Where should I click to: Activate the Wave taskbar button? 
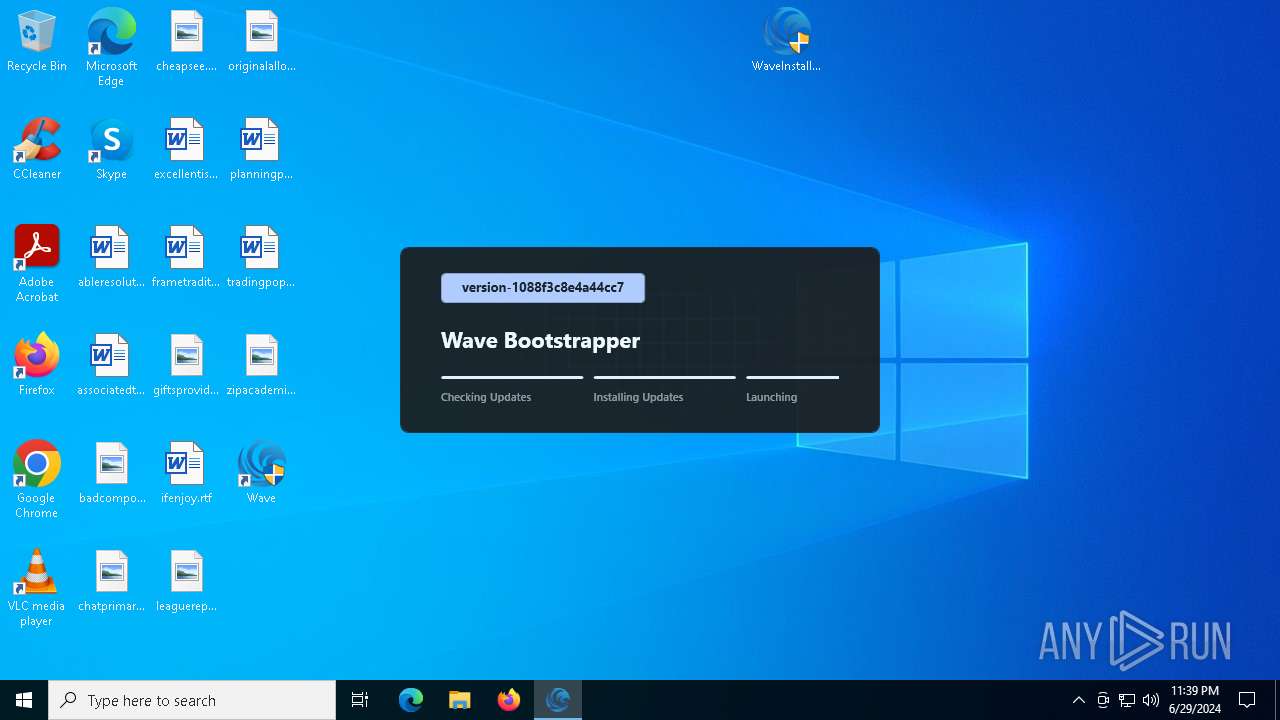(558, 700)
